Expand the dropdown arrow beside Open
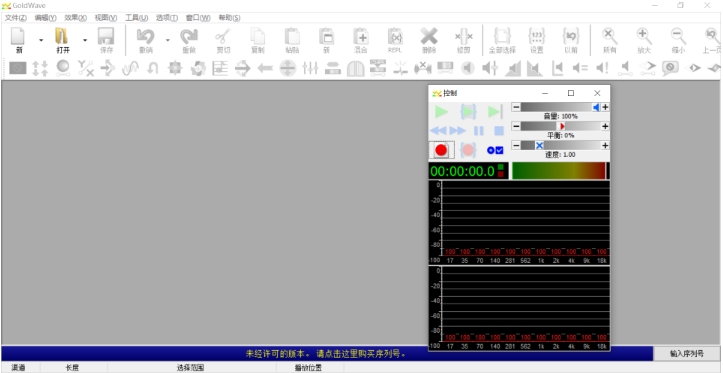This screenshot has height=373, width=723. [85, 41]
